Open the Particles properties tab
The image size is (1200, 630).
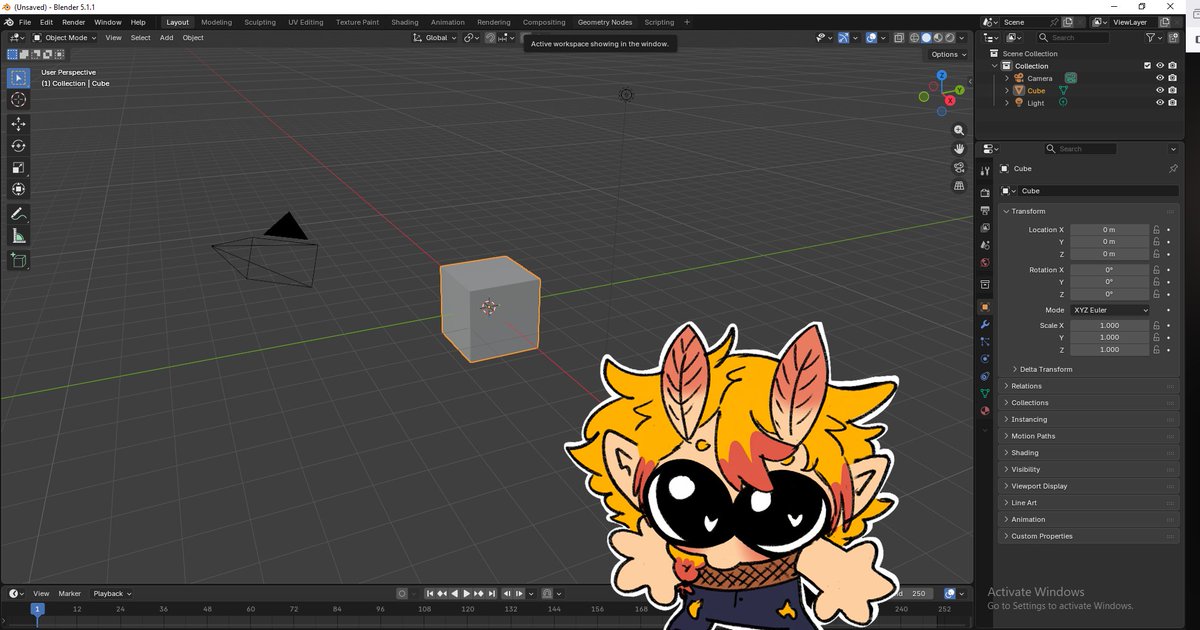[985, 342]
